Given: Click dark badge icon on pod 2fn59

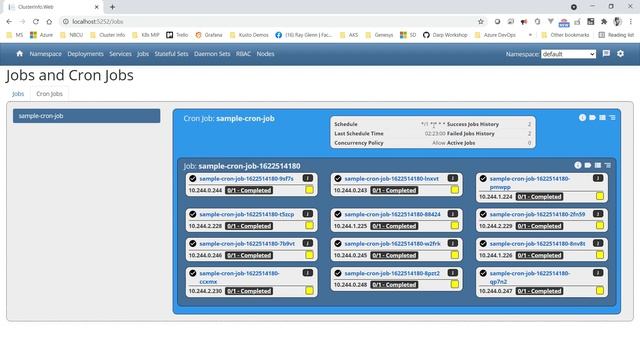Looking at the screenshot, I should pyautogui.click(x=598, y=214).
